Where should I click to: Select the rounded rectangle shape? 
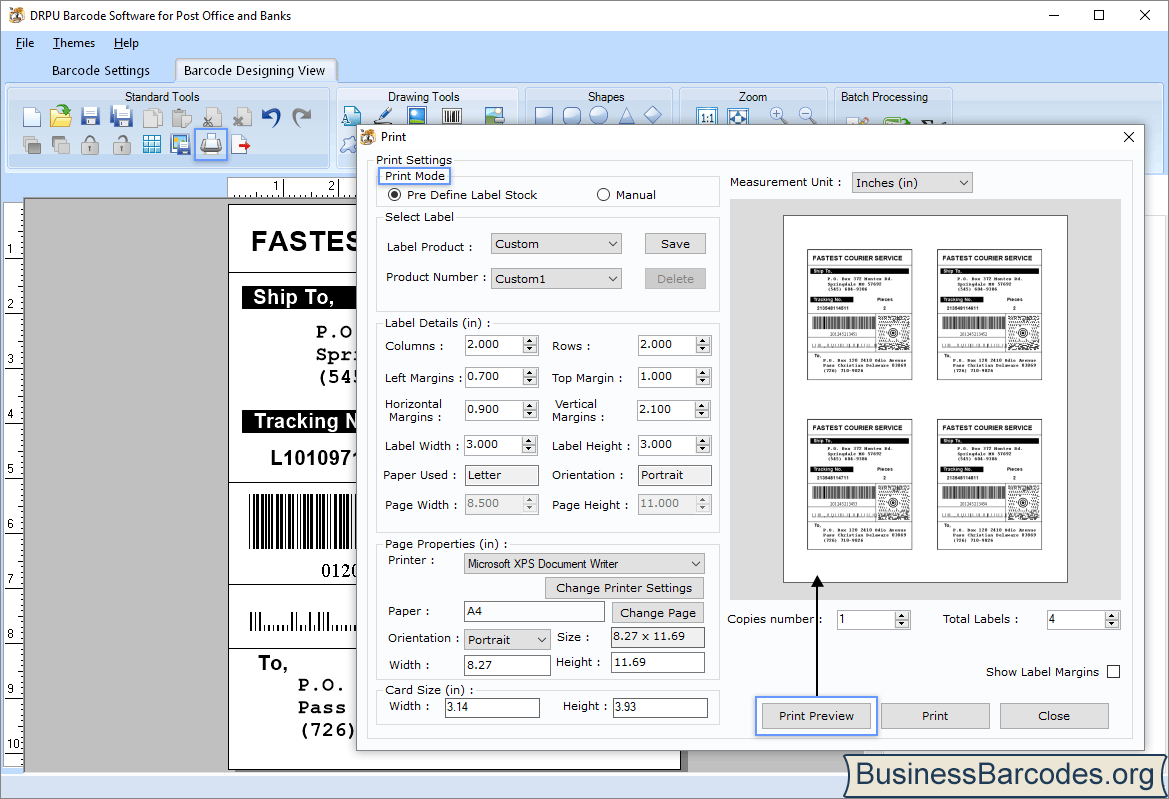click(x=572, y=116)
